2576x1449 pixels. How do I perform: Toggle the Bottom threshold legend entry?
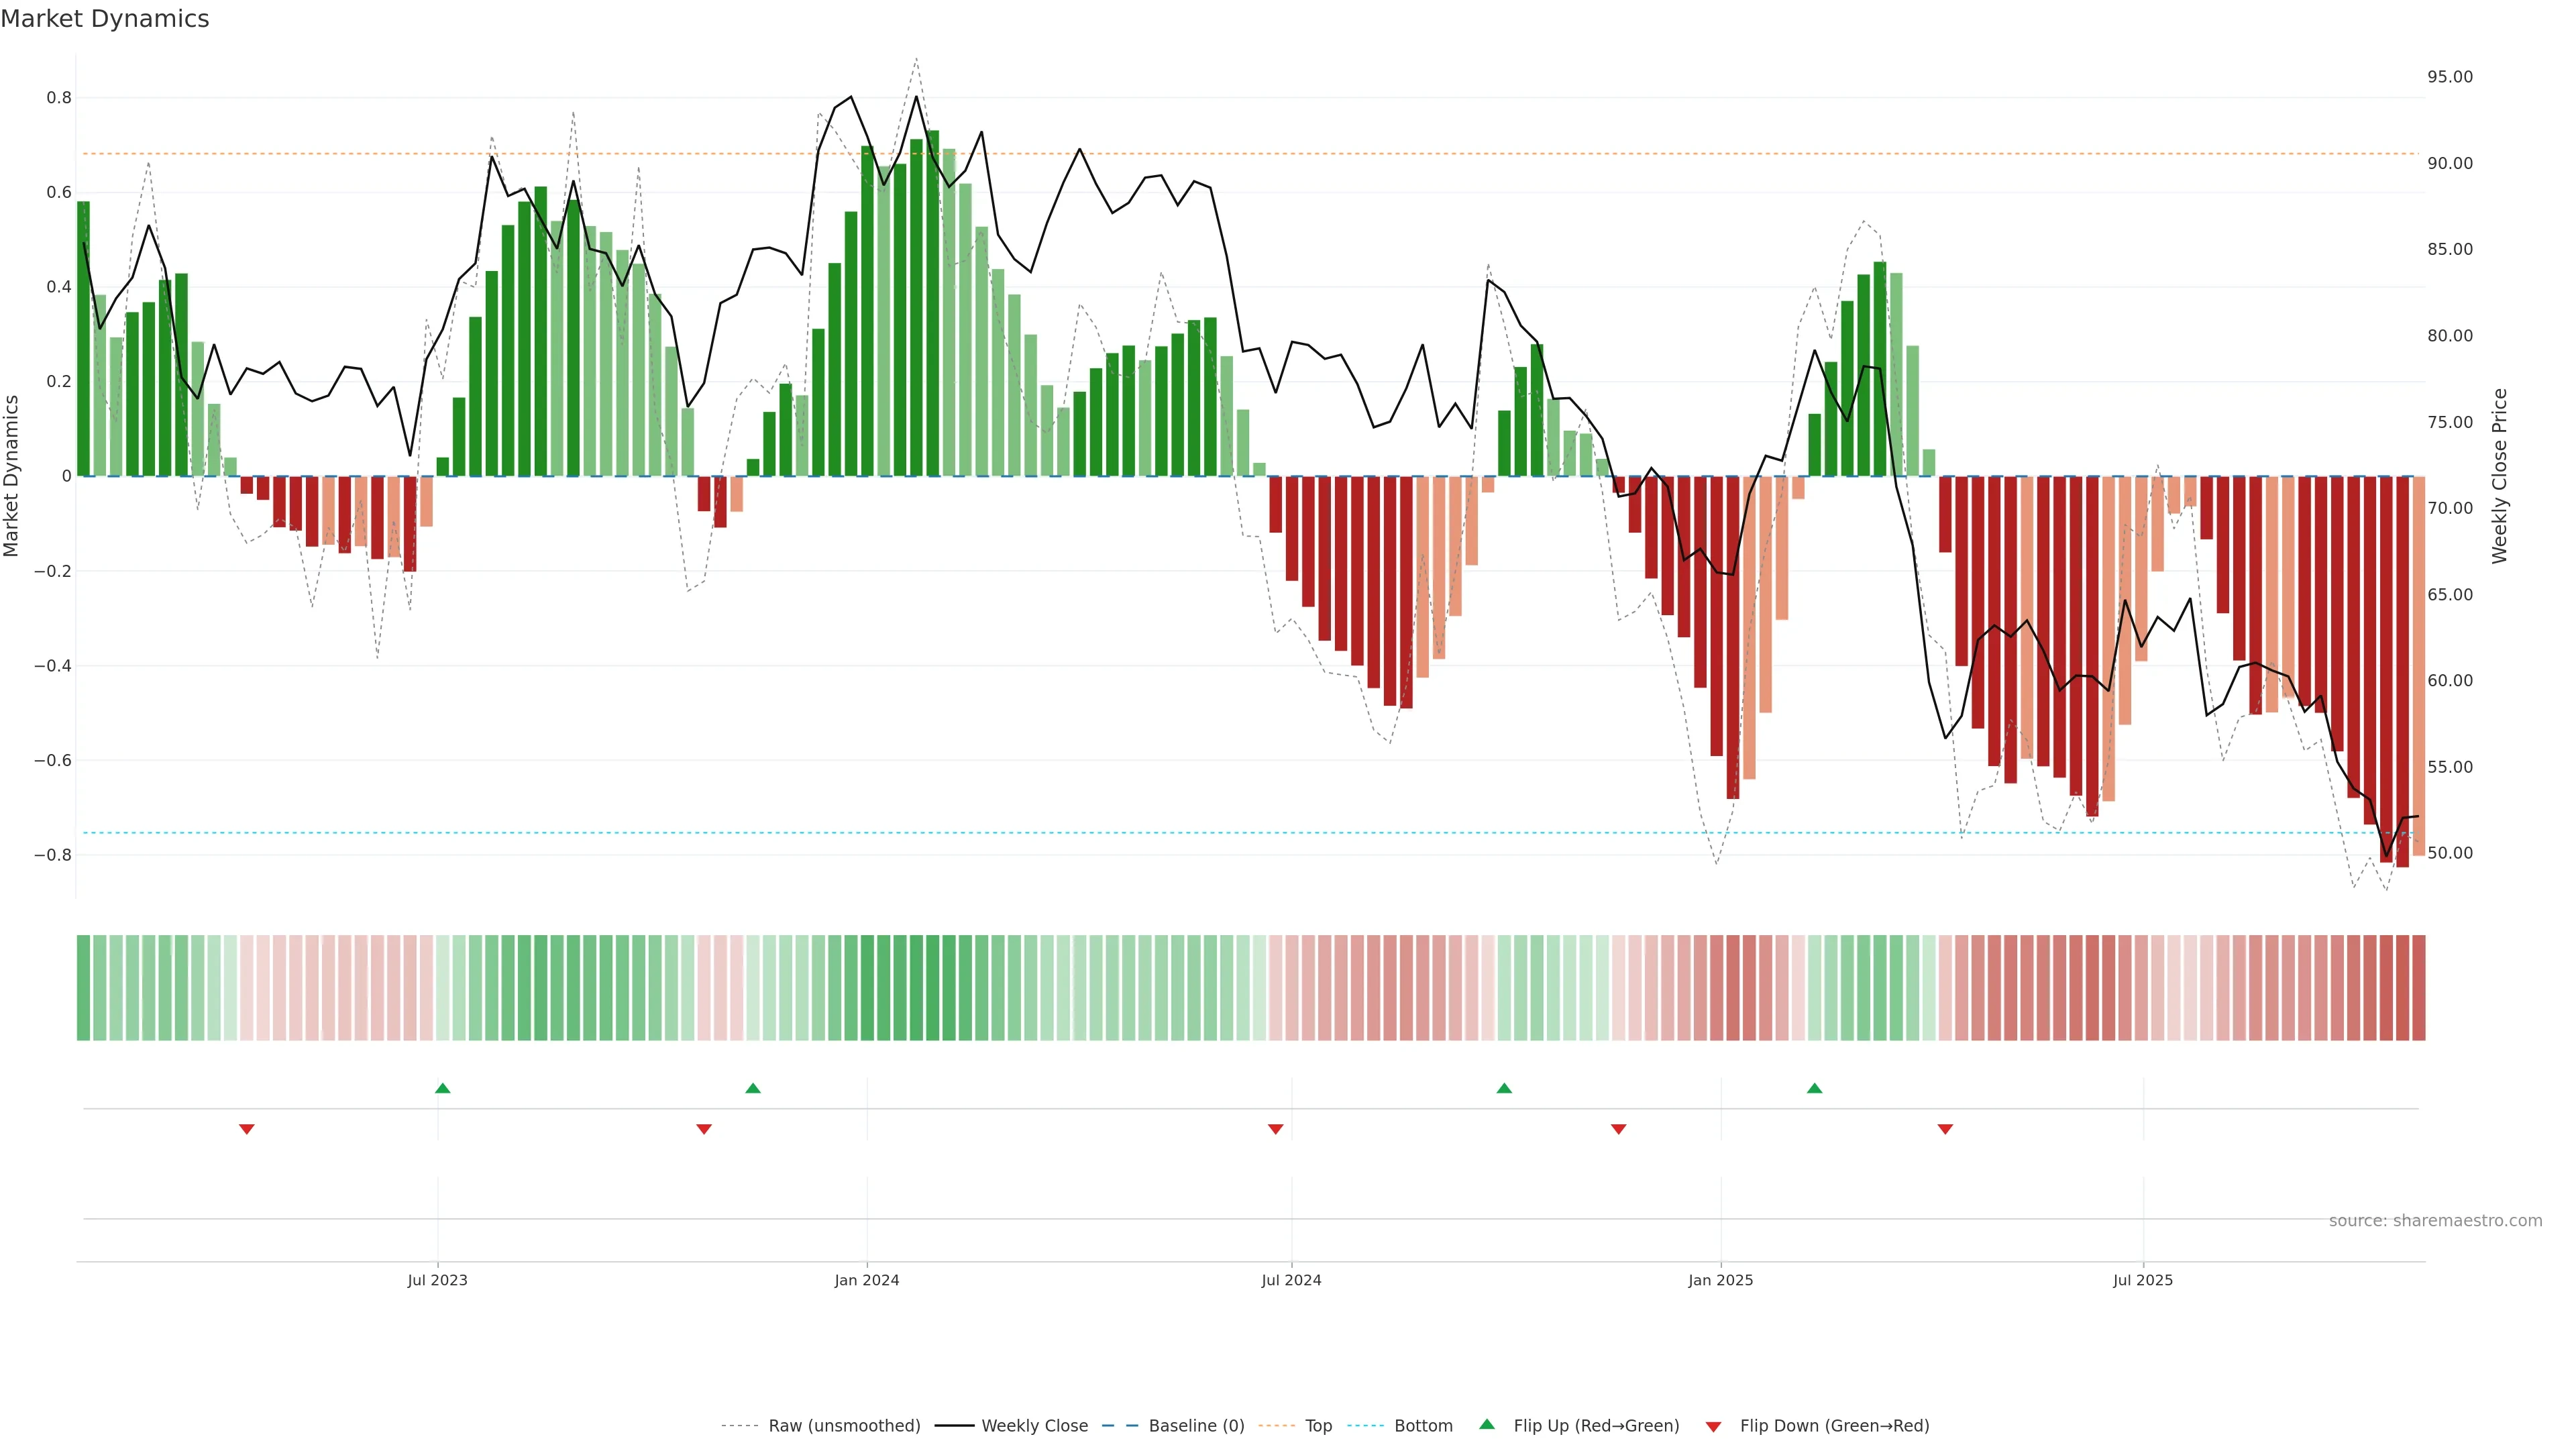point(1423,1426)
